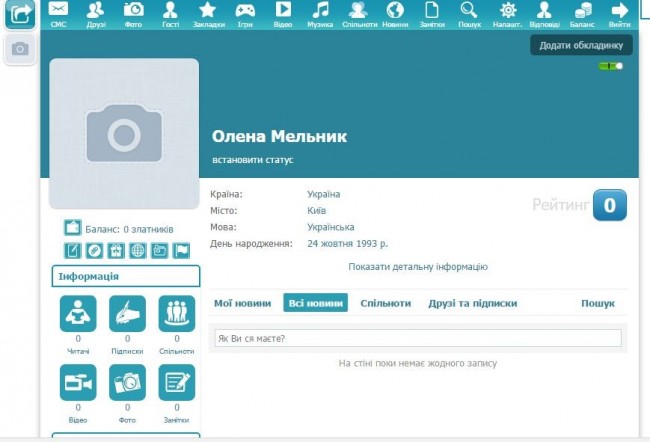The height and width of the screenshot is (442, 650).
Task: Switch to the Мої новини tab
Action: point(242,303)
